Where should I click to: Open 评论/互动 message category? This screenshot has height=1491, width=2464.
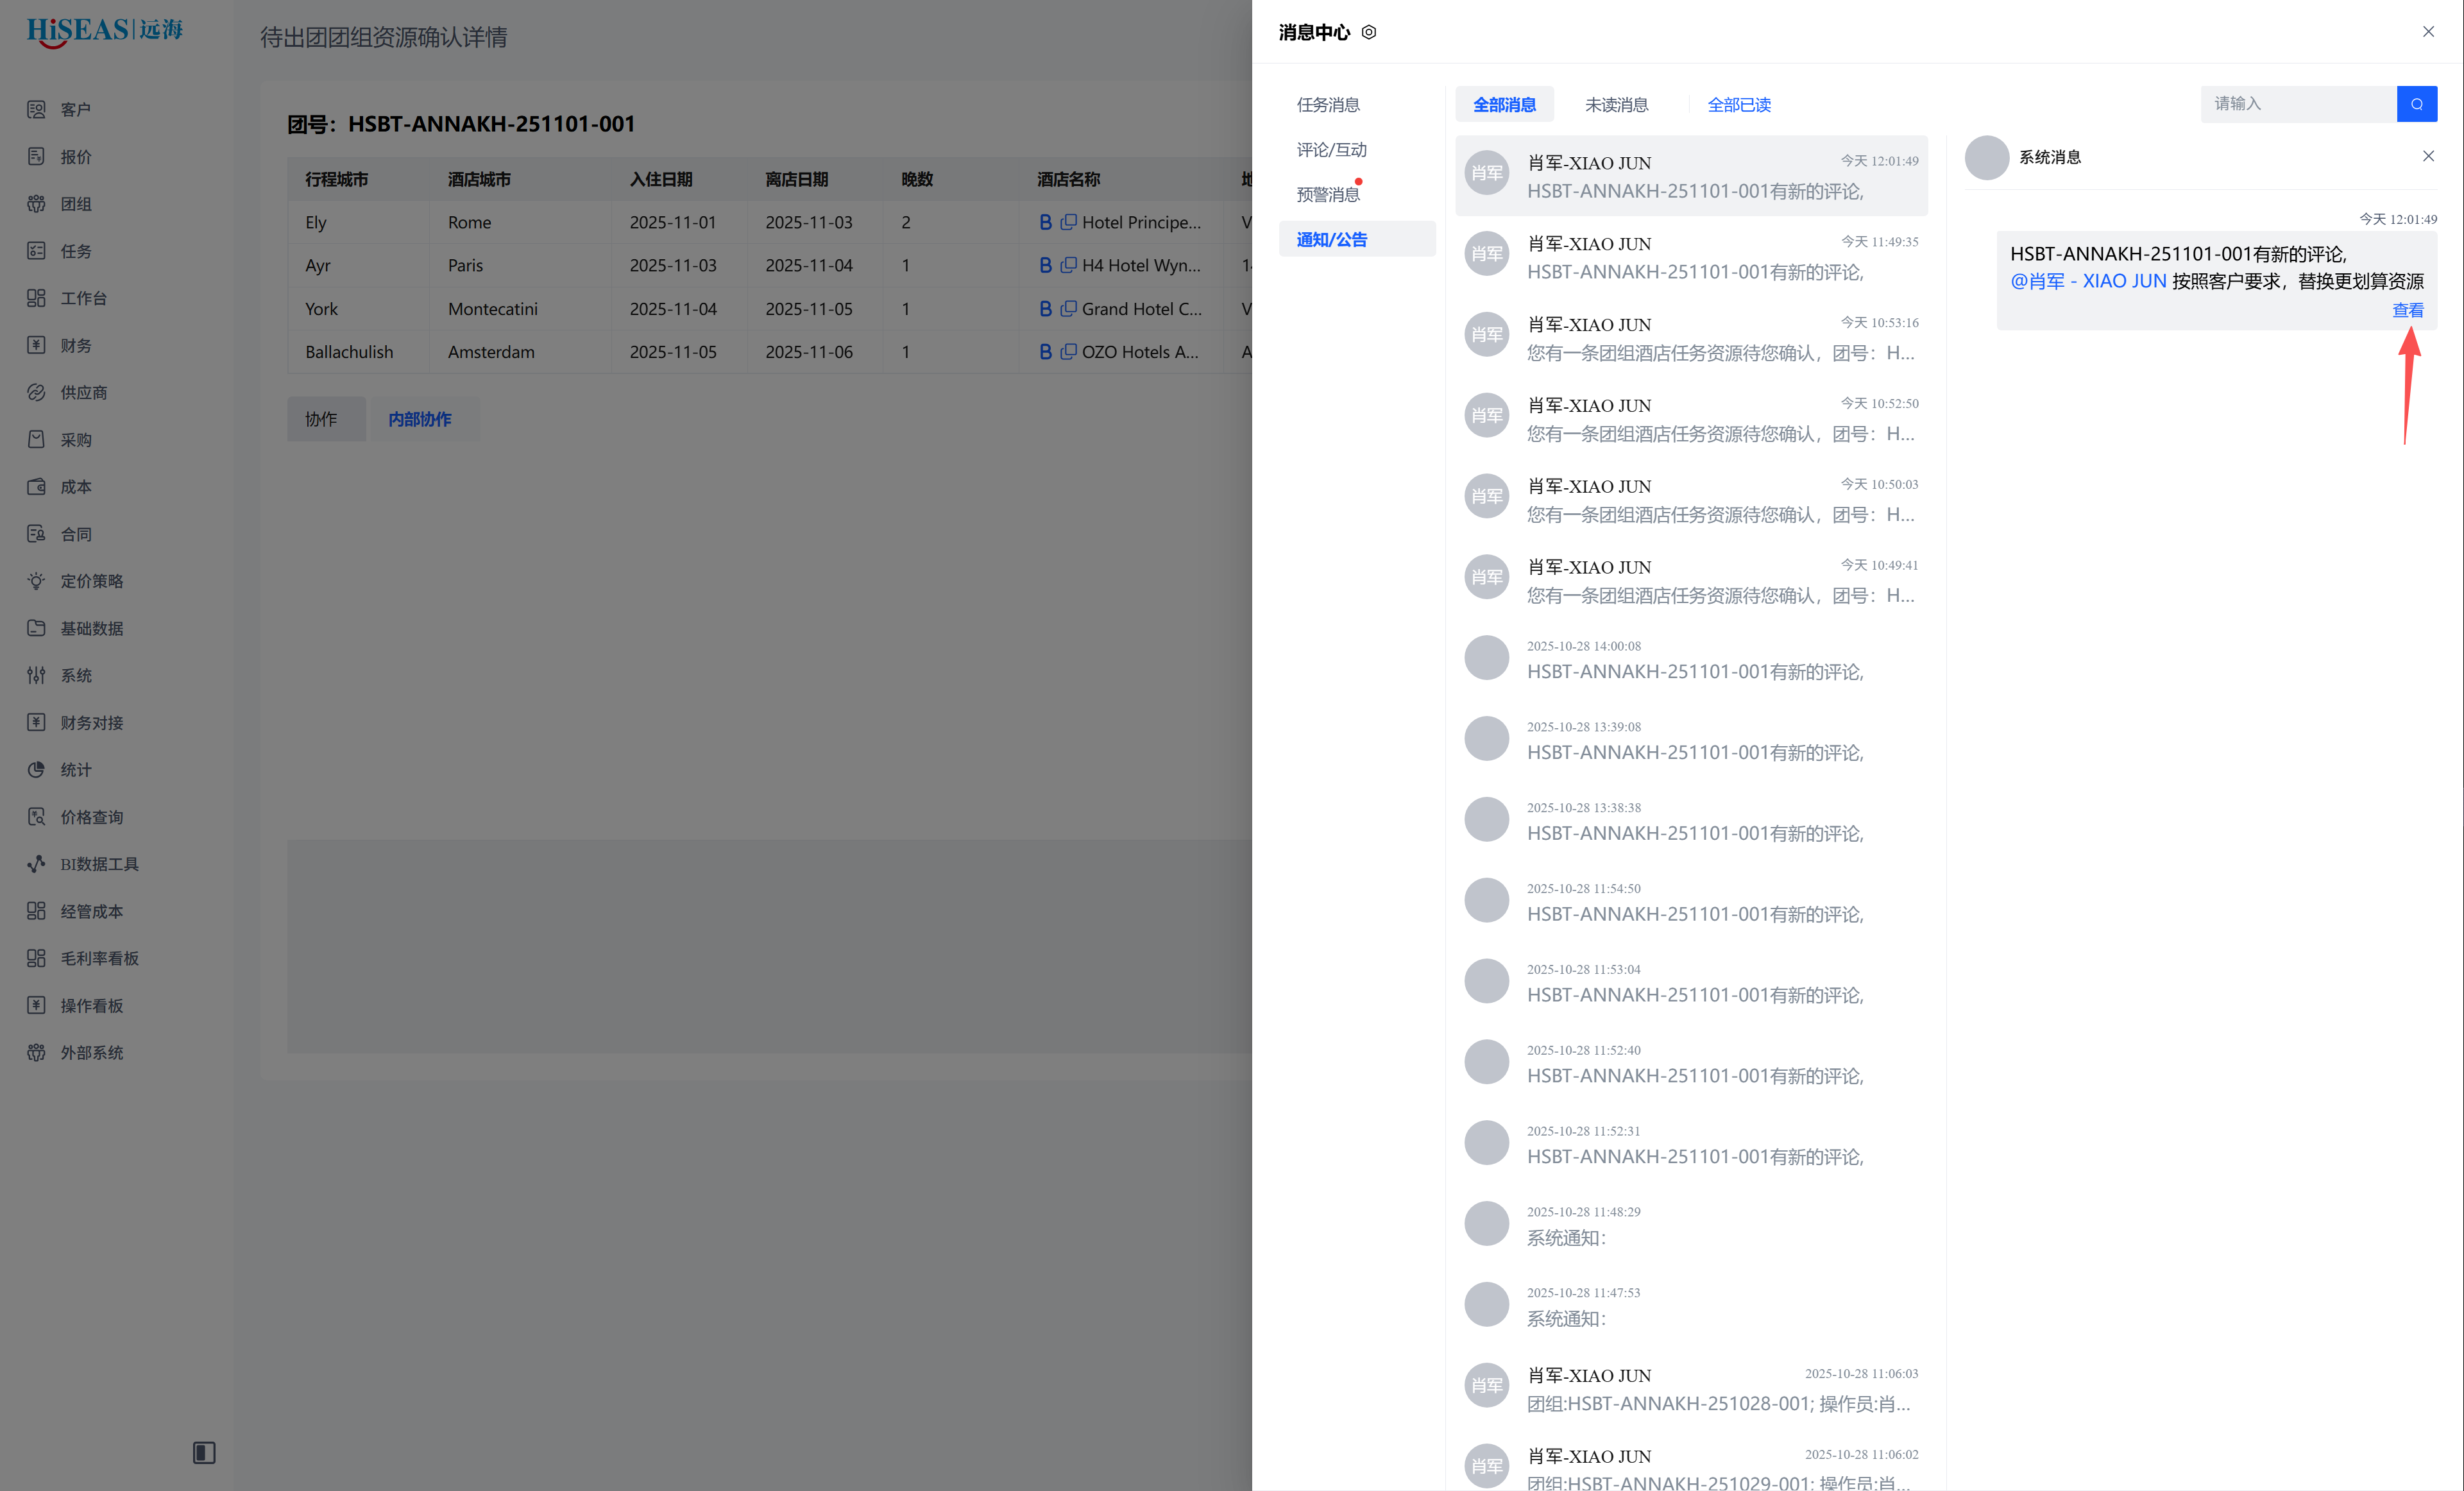(x=1331, y=150)
